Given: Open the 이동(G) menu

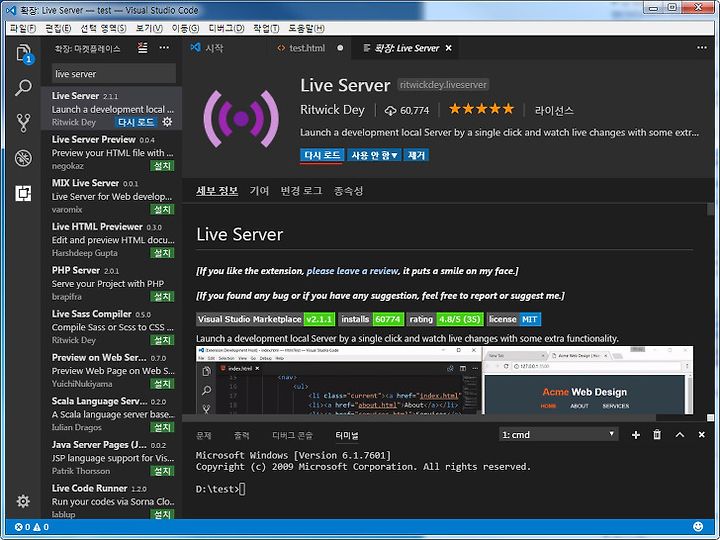Looking at the screenshot, I should pyautogui.click(x=186, y=28).
